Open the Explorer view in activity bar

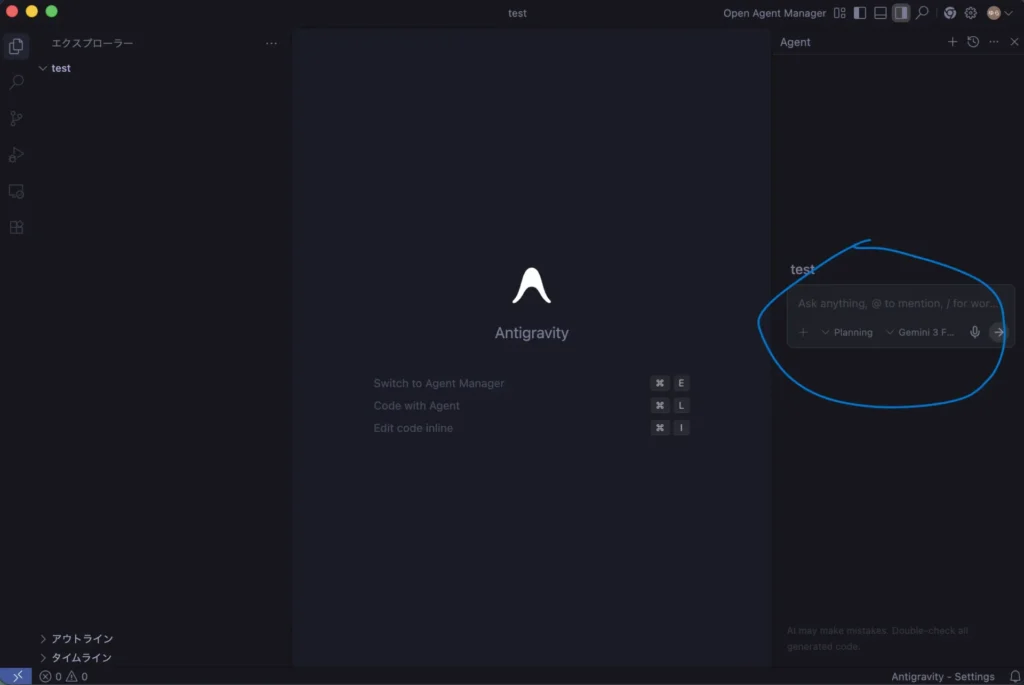point(16,46)
